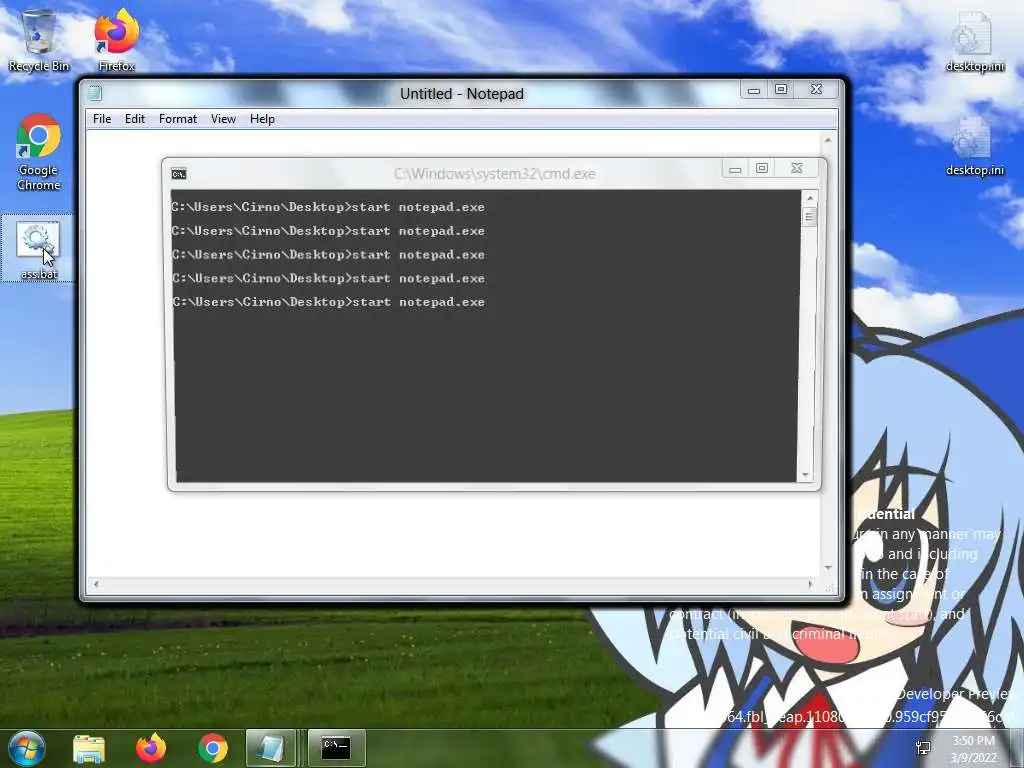This screenshot has width=1024, height=768.
Task: Open the View menu in Notepad
Action: (x=223, y=119)
